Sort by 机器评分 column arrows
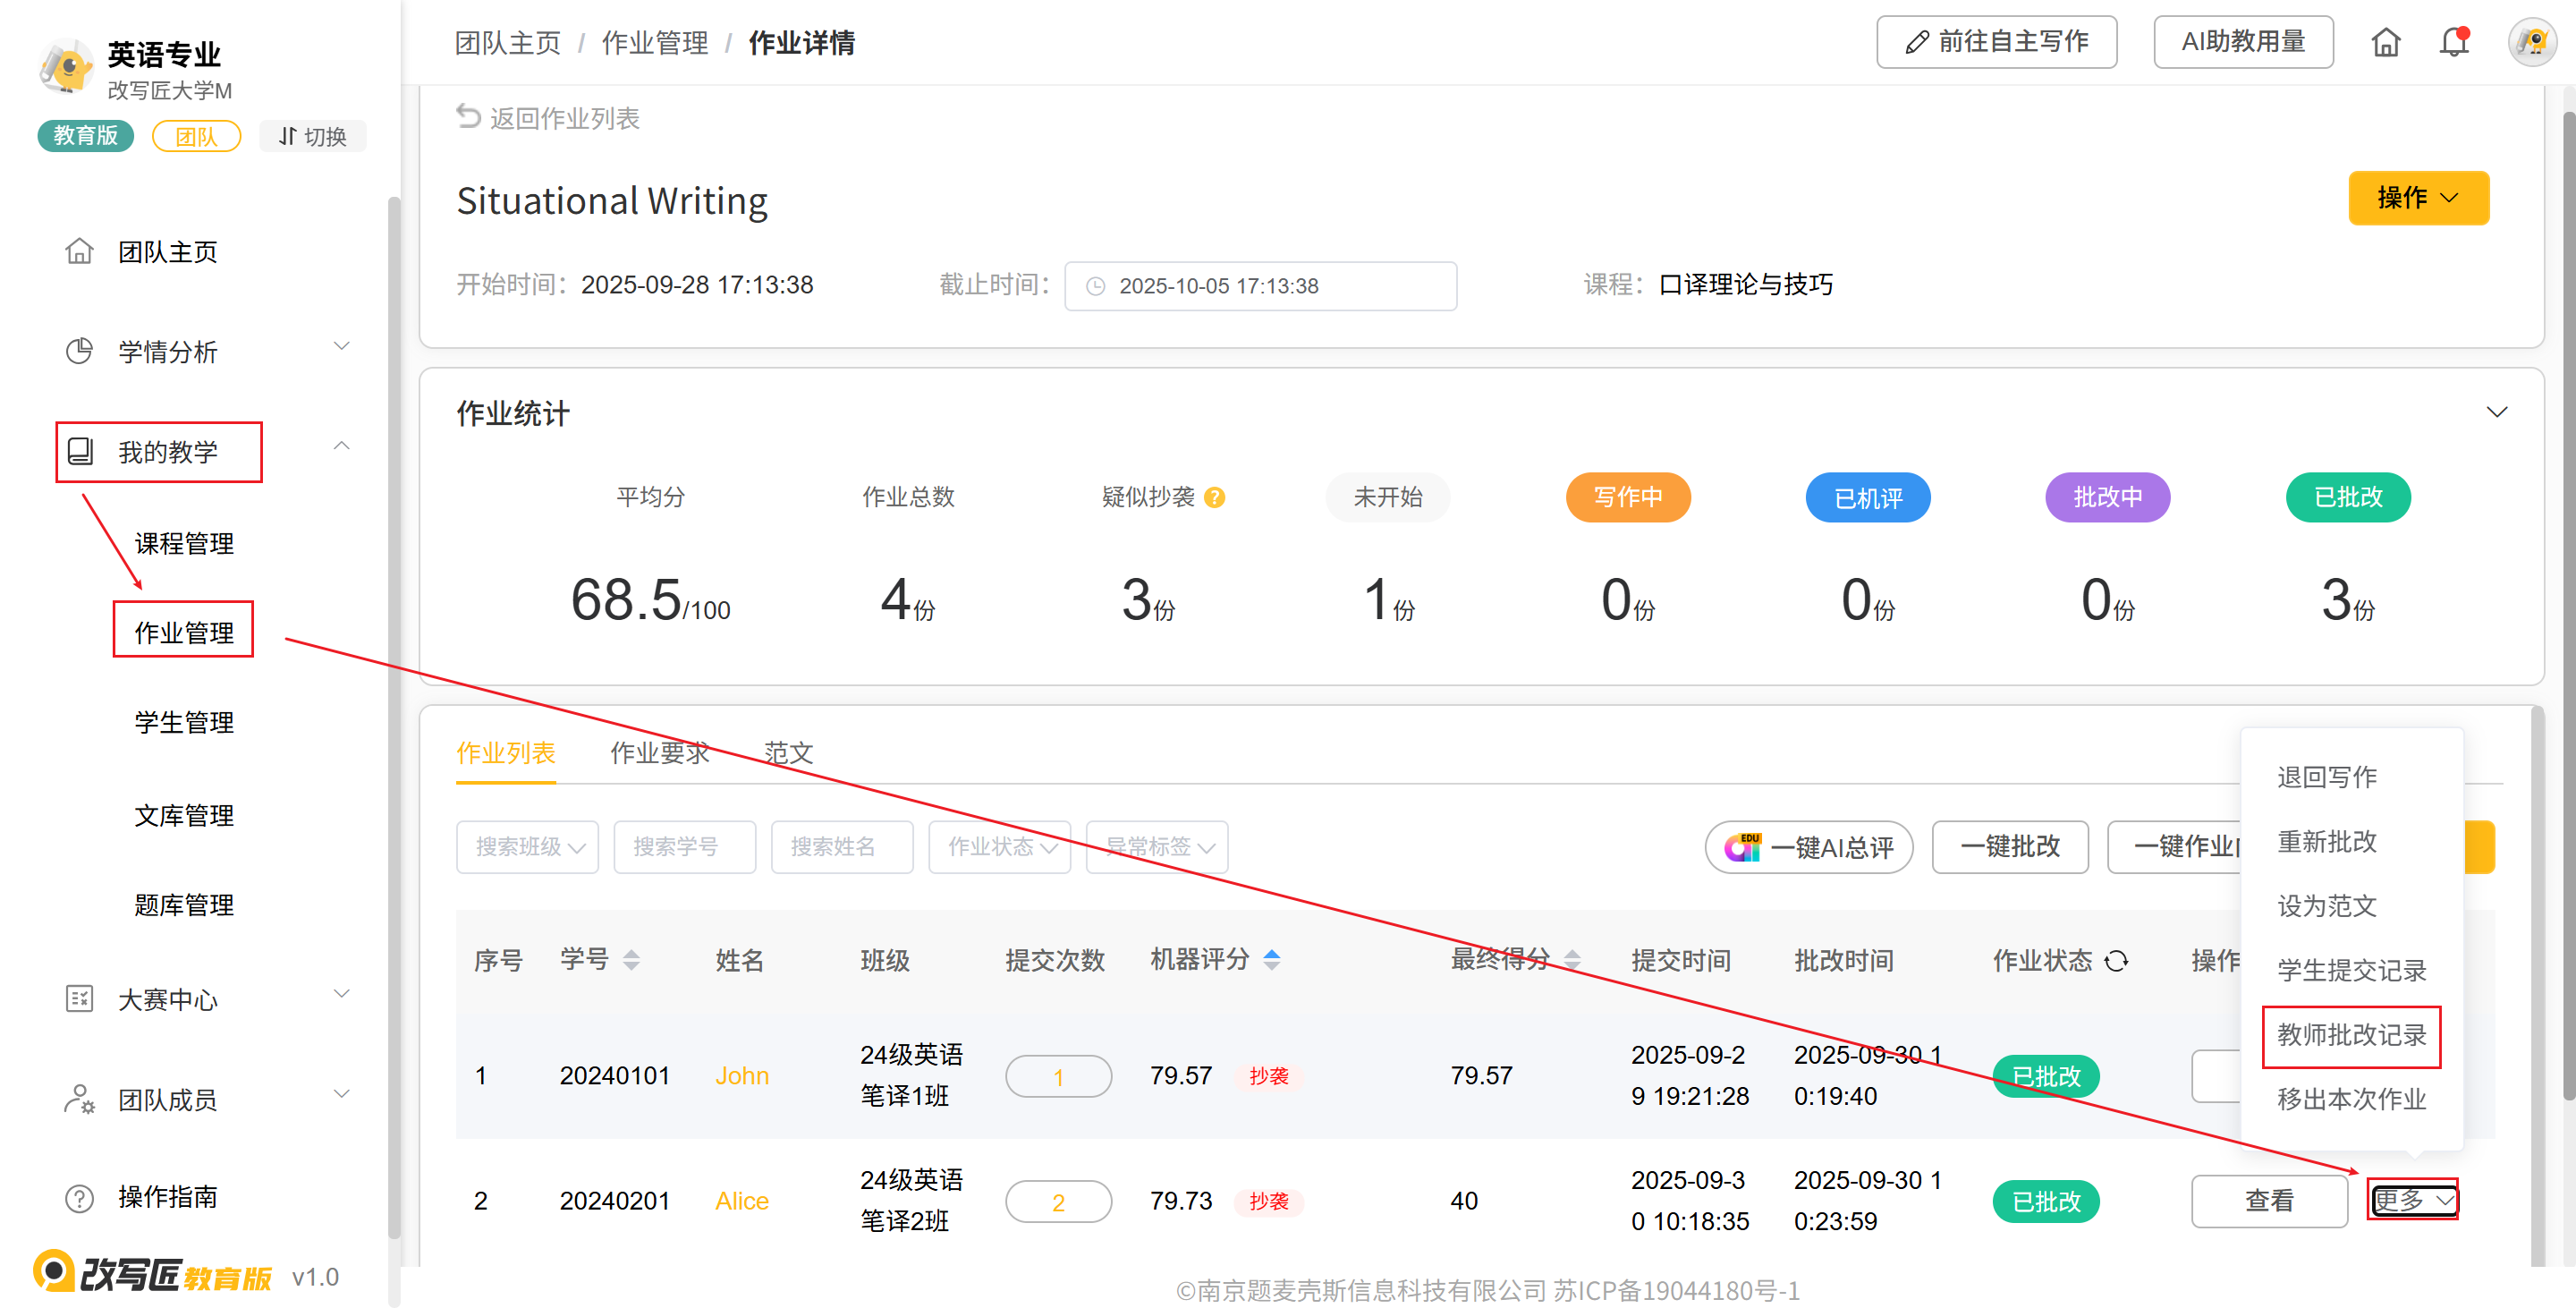Image resolution: width=2576 pixels, height=1308 pixels. (x=1271, y=960)
